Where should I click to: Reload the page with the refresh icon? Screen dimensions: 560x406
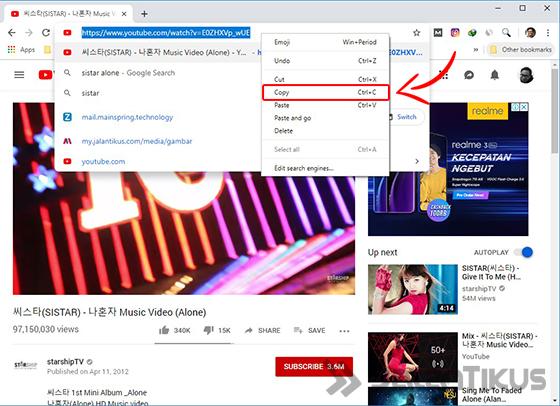click(46, 33)
